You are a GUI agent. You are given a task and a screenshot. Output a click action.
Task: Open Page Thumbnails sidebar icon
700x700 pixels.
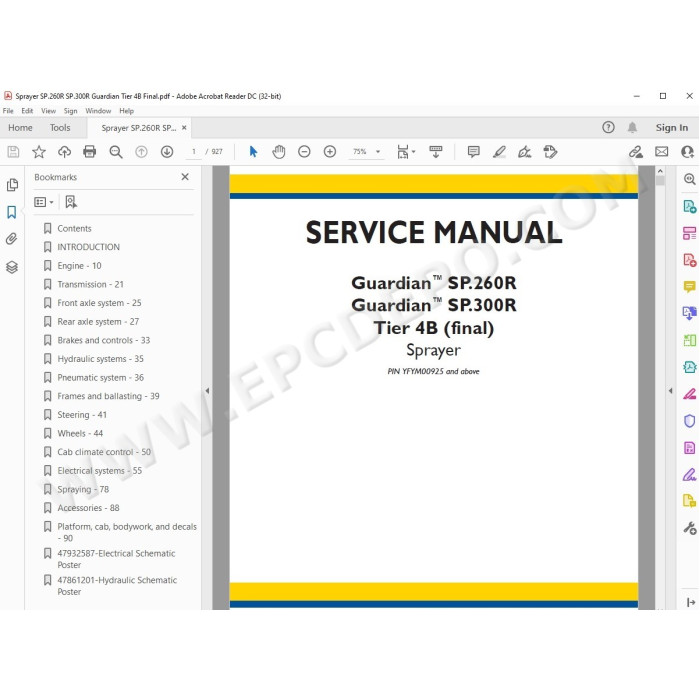pyautogui.click(x=12, y=185)
